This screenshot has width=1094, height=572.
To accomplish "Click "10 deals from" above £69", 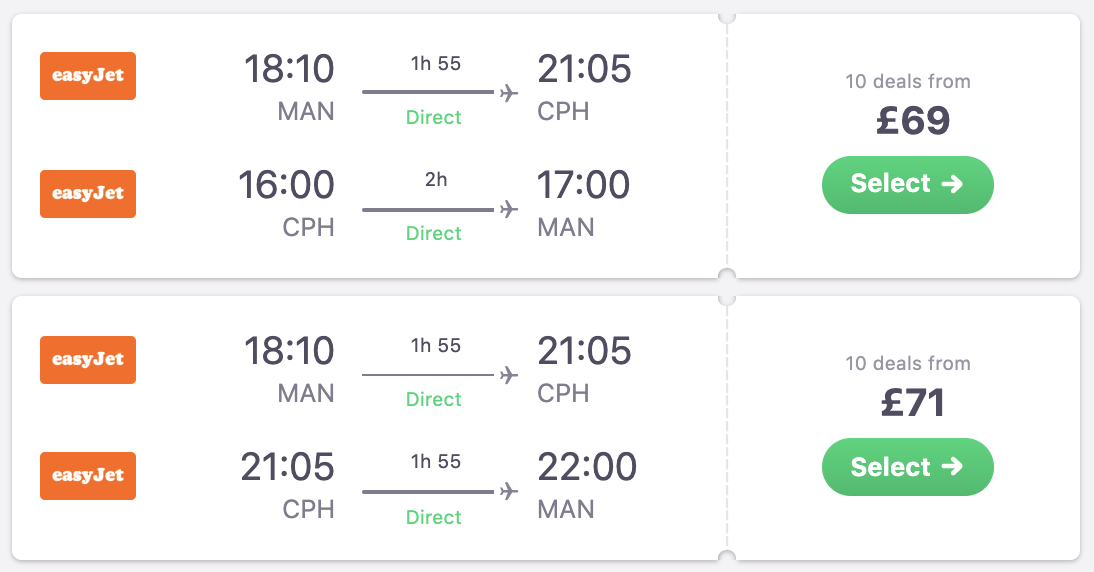I will [908, 82].
